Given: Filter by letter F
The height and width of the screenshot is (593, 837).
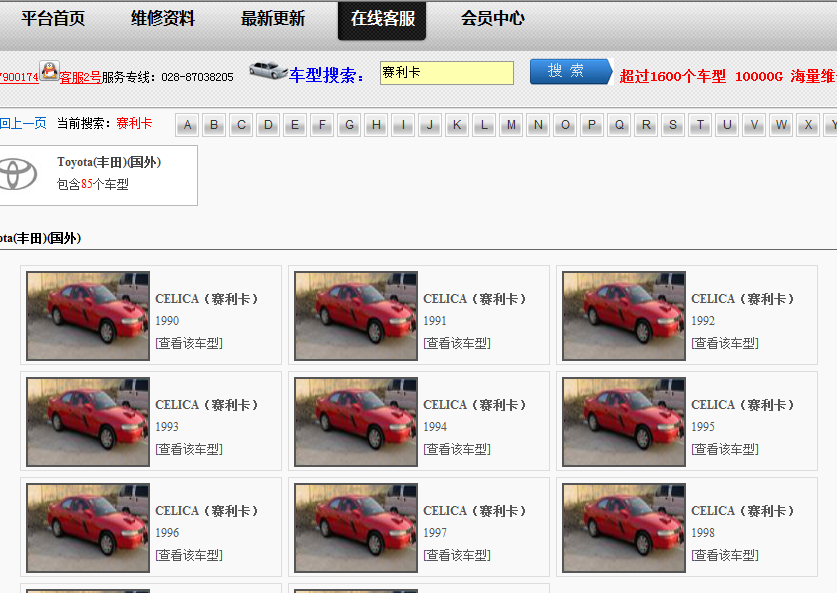Looking at the screenshot, I should pos(322,125).
